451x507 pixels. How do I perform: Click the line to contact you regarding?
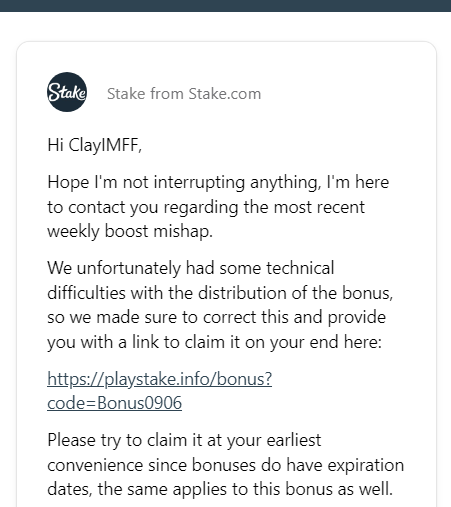point(206,207)
